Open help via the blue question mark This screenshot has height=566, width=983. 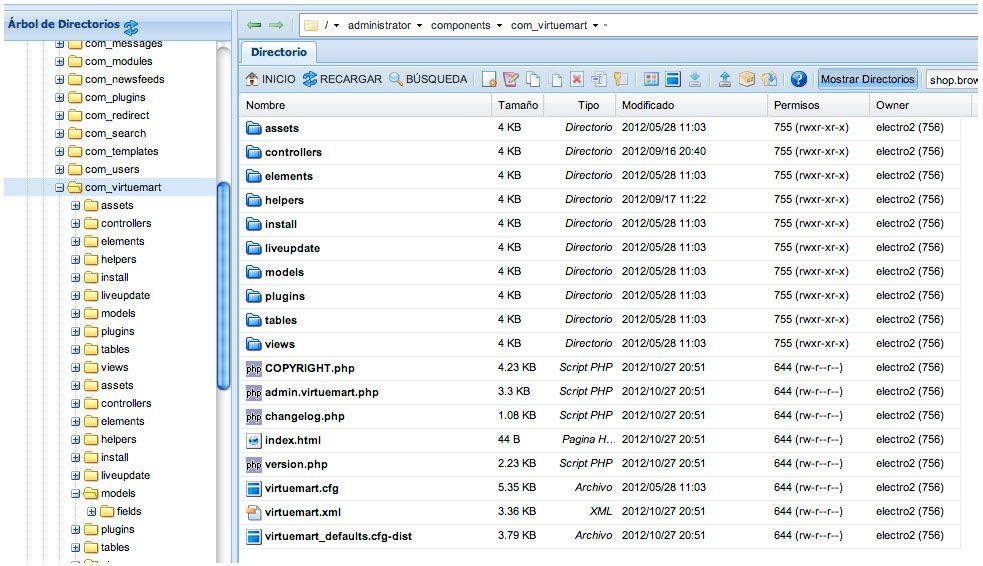(799, 79)
